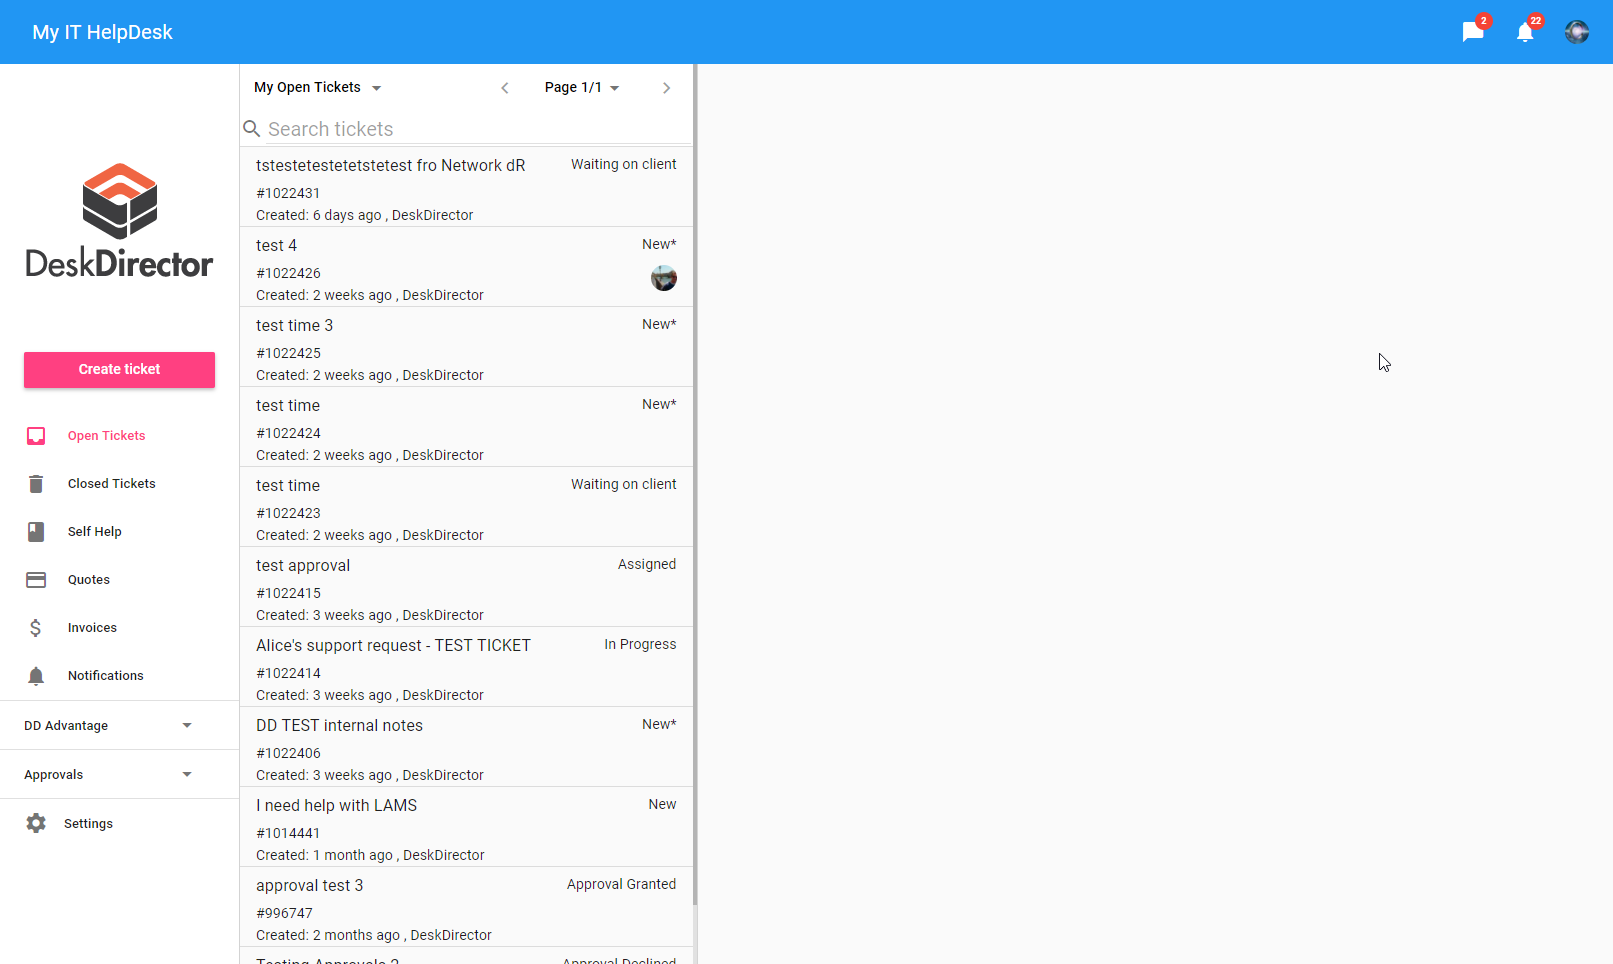
Task: Open the My Open Tickets filter dropdown
Action: click(317, 88)
